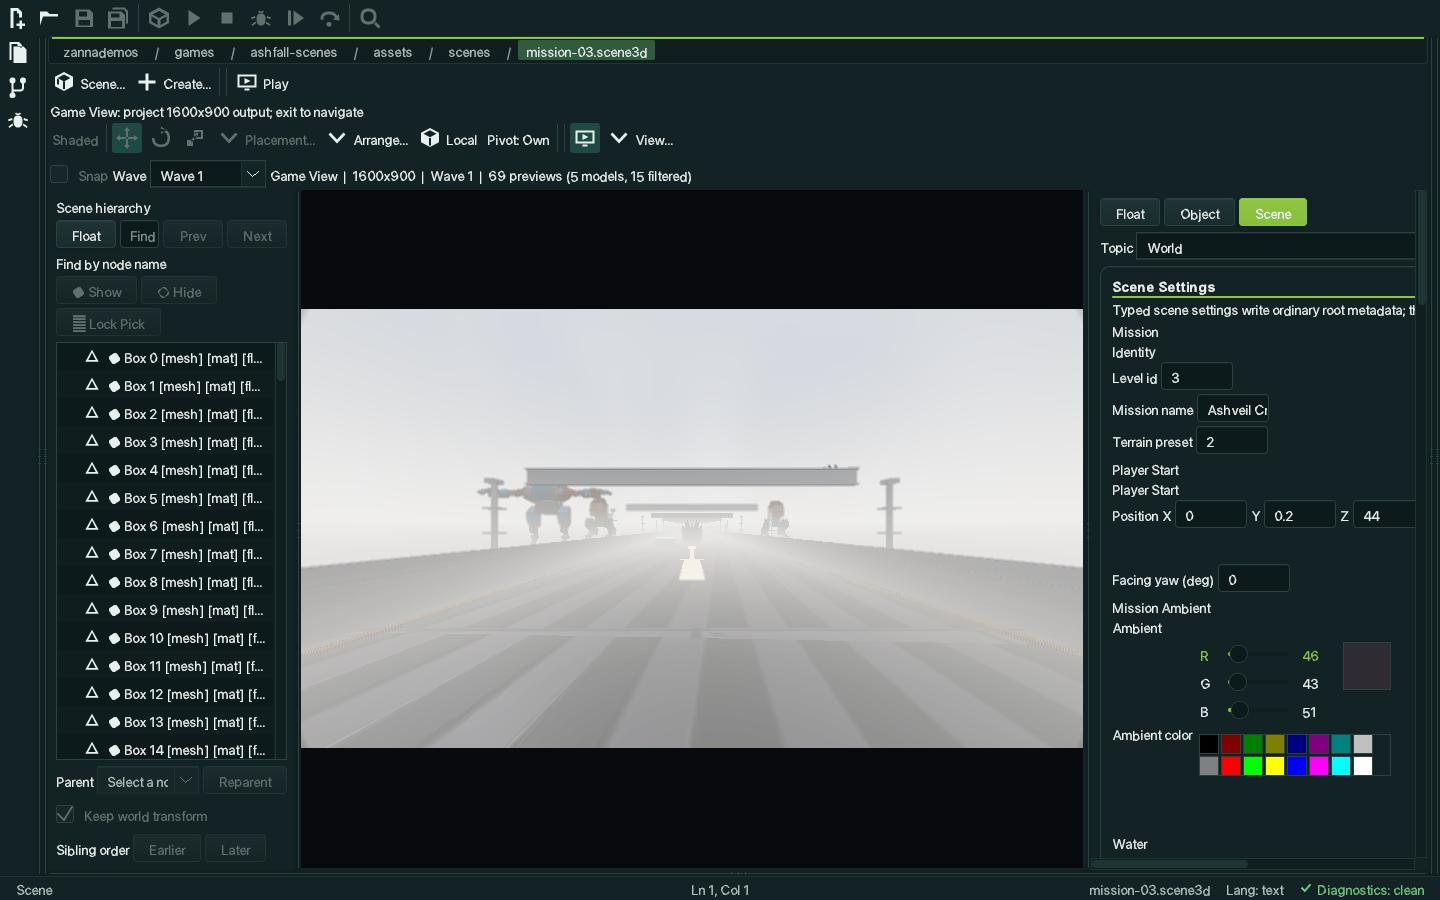This screenshot has width=1440, height=900.
Task: Click the Position X input field
Action: (x=1211, y=515)
